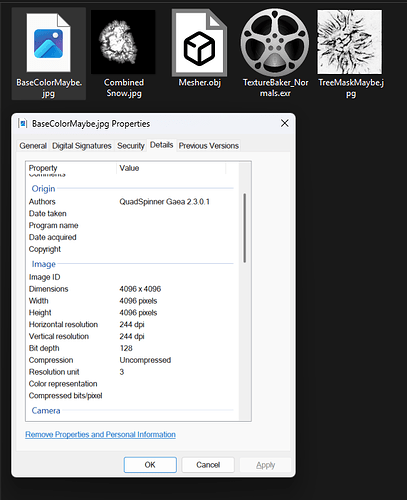
Task: Select the Bit depth property row
Action: (x=132, y=348)
